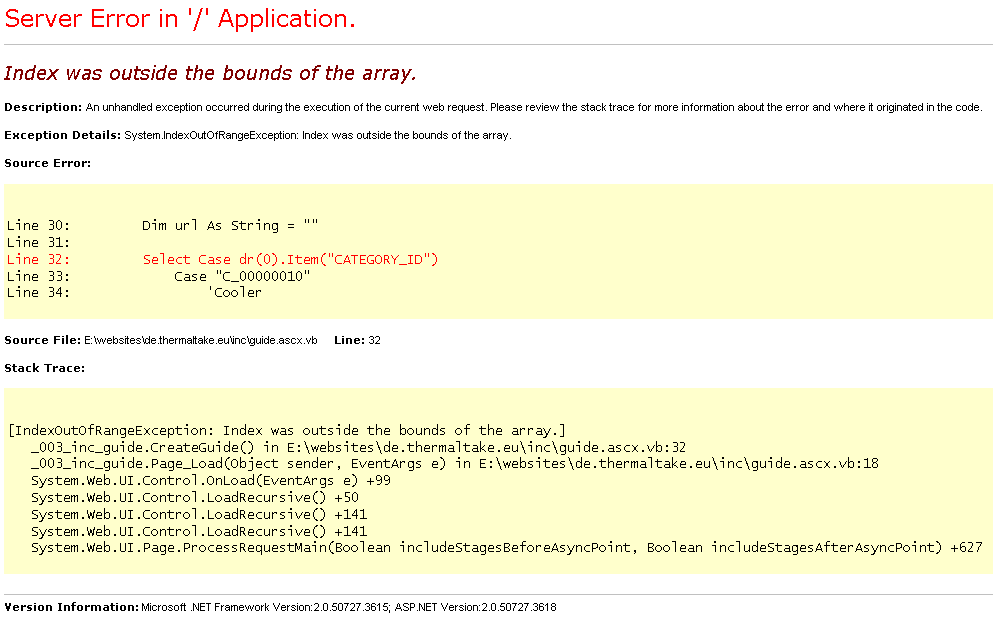
Task: Click the source file path guide.ascx.vb
Action: click(x=201, y=341)
